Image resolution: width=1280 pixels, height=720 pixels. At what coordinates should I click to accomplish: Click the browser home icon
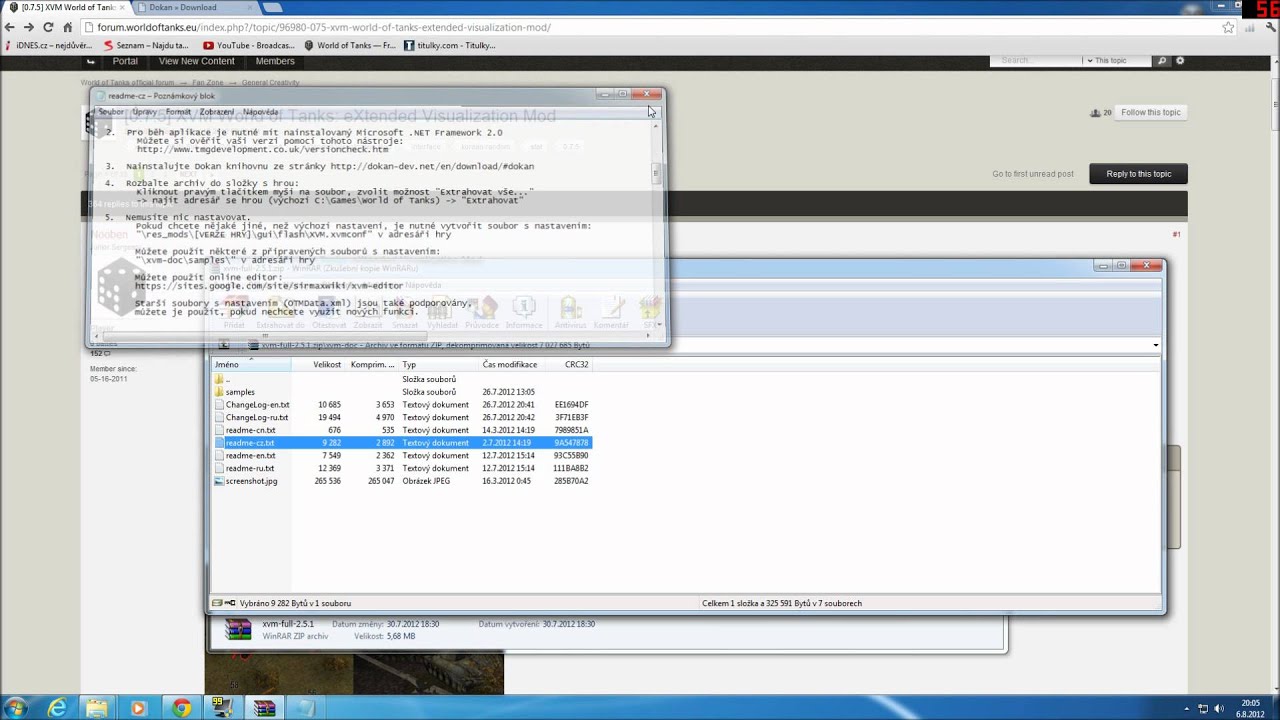click(x=68, y=27)
